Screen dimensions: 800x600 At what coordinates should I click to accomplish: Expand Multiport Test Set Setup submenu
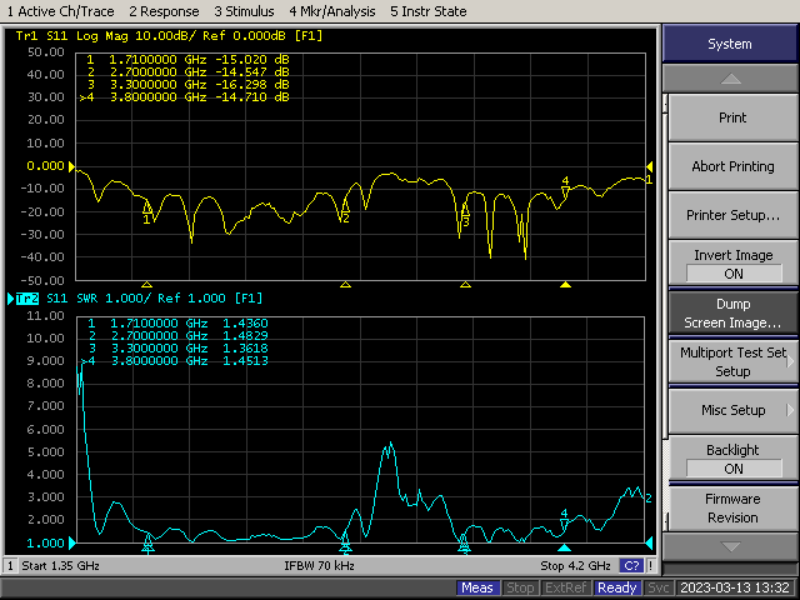tap(733, 361)
